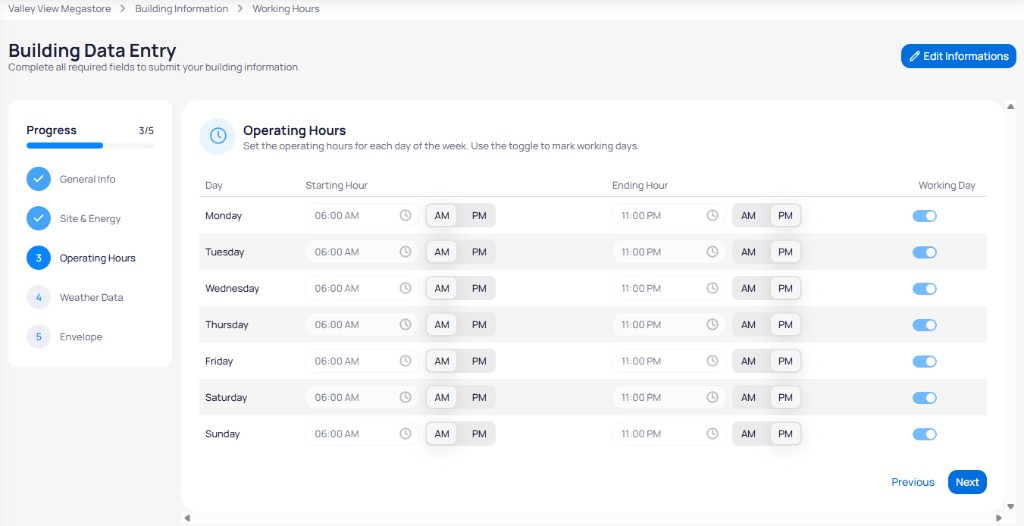Click the step 4 circle icon

pyautogui.click(x=39, y=297)
